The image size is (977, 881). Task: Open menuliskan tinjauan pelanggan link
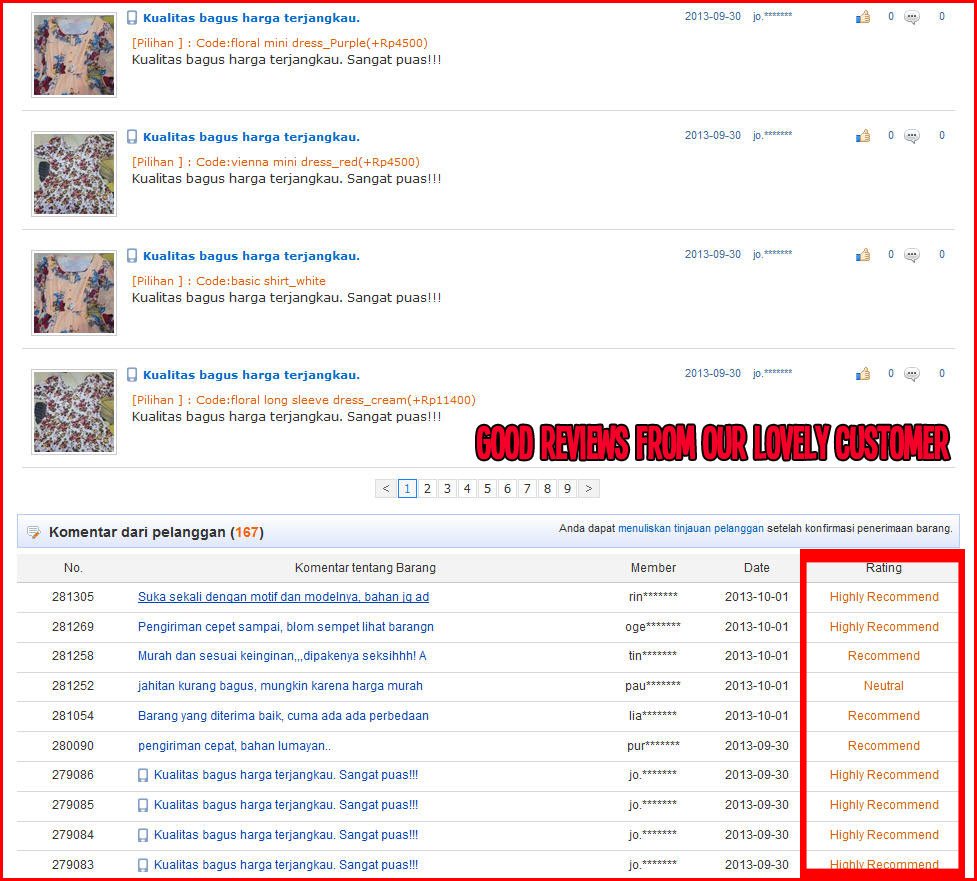pyautogui.click(x=690, y=528)
